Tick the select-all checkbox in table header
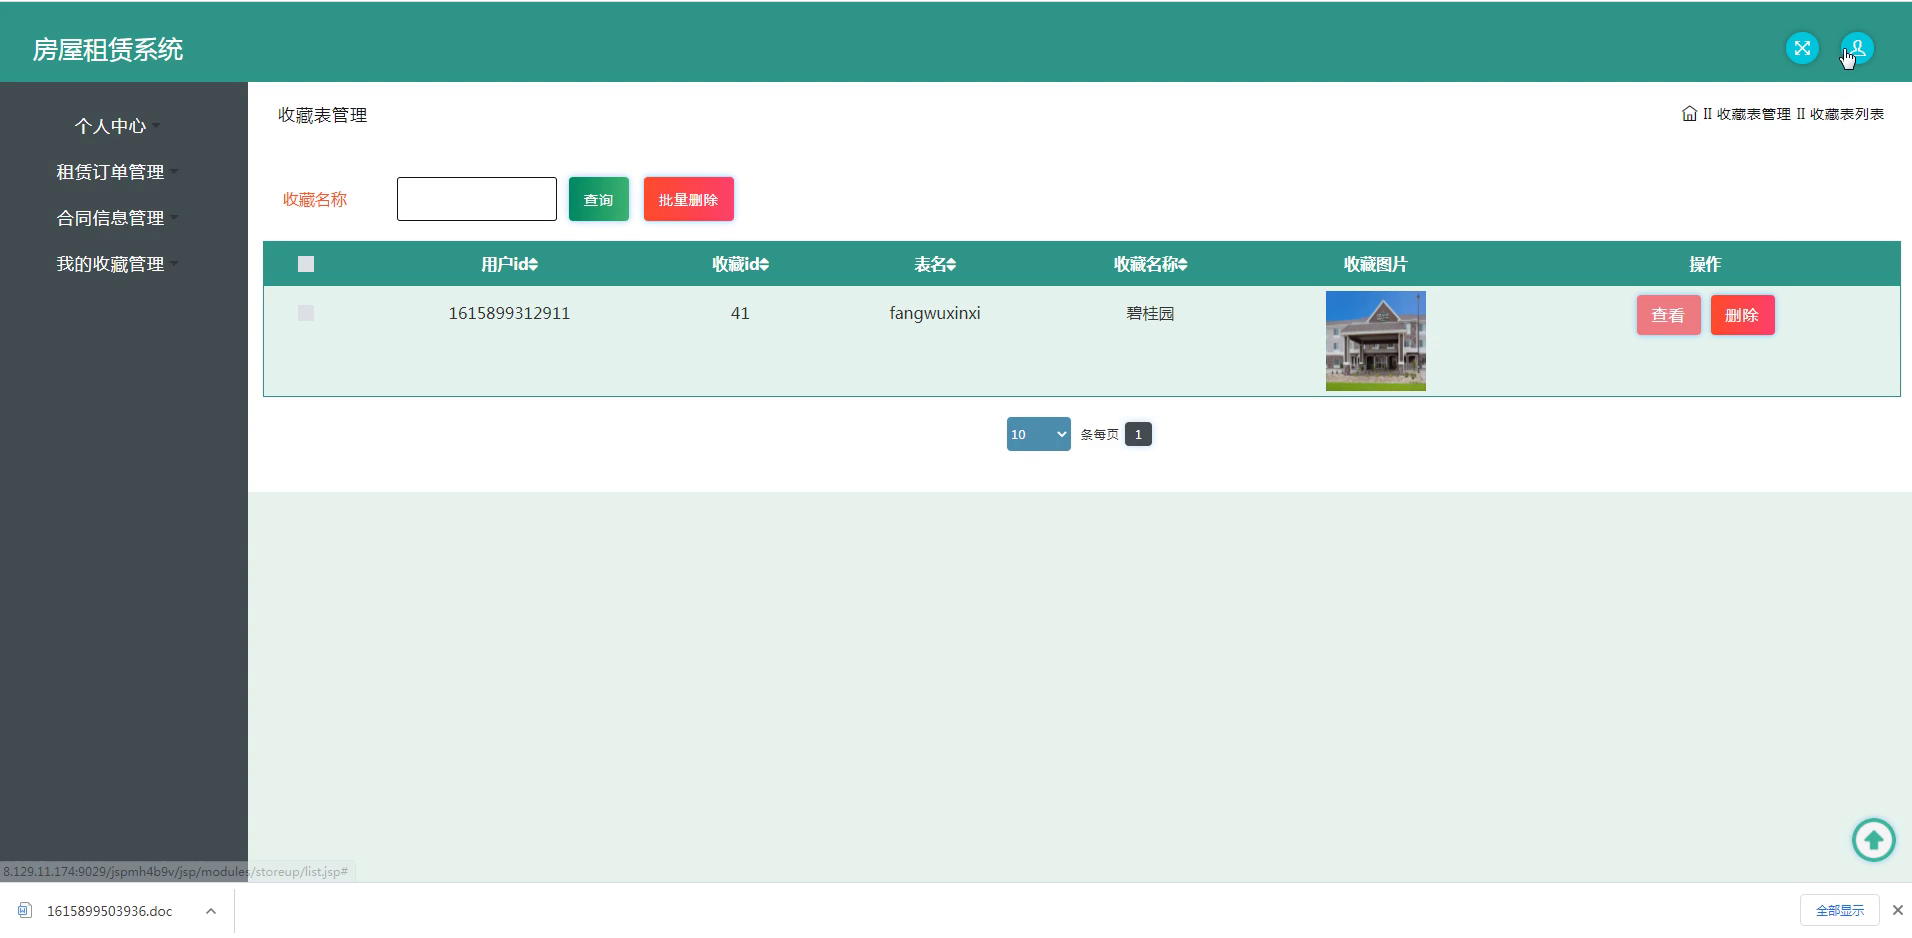Viewport: 1912px width, 938px height. click(x=306, y=264)
